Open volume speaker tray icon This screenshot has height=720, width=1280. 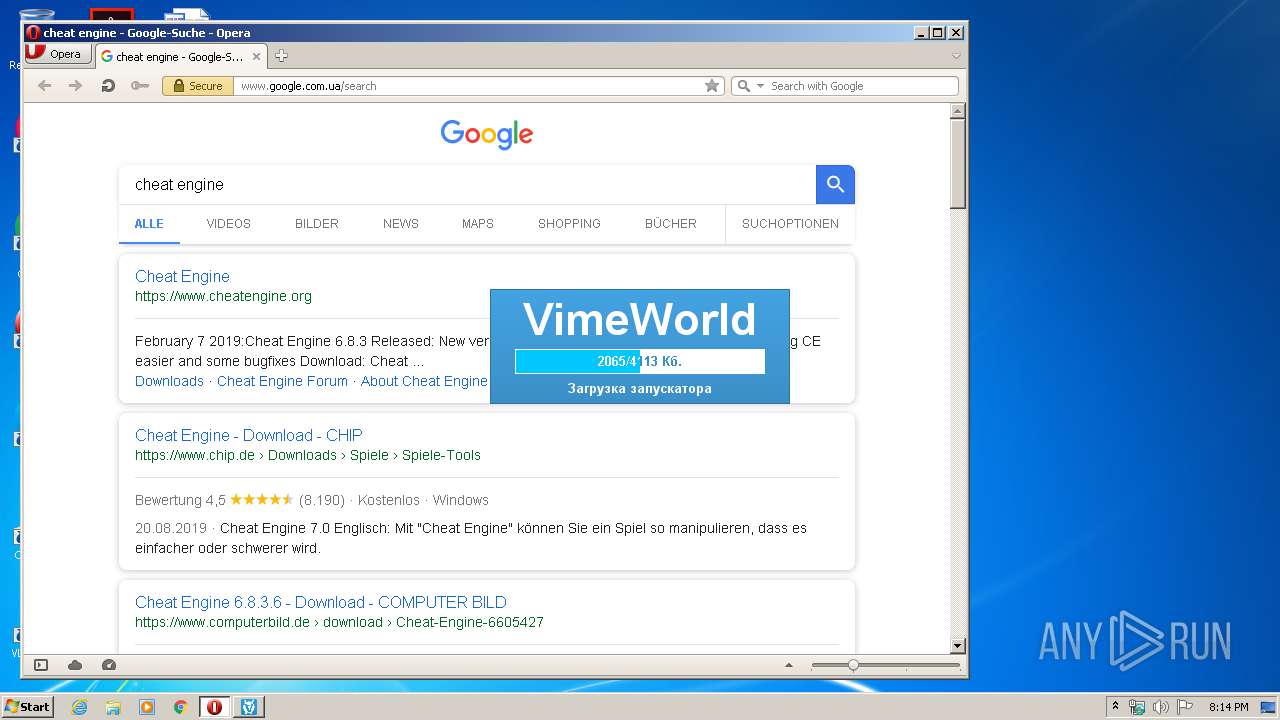coord(1160,707)
